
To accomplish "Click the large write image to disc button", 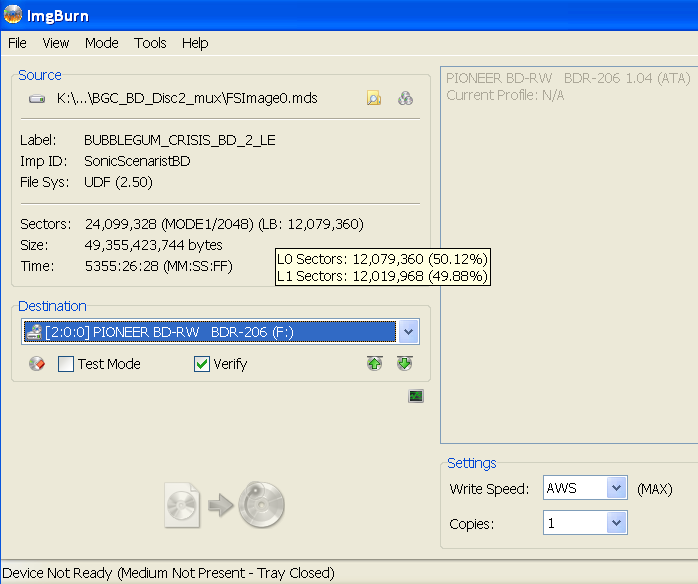I will click(x=224, y=505).
